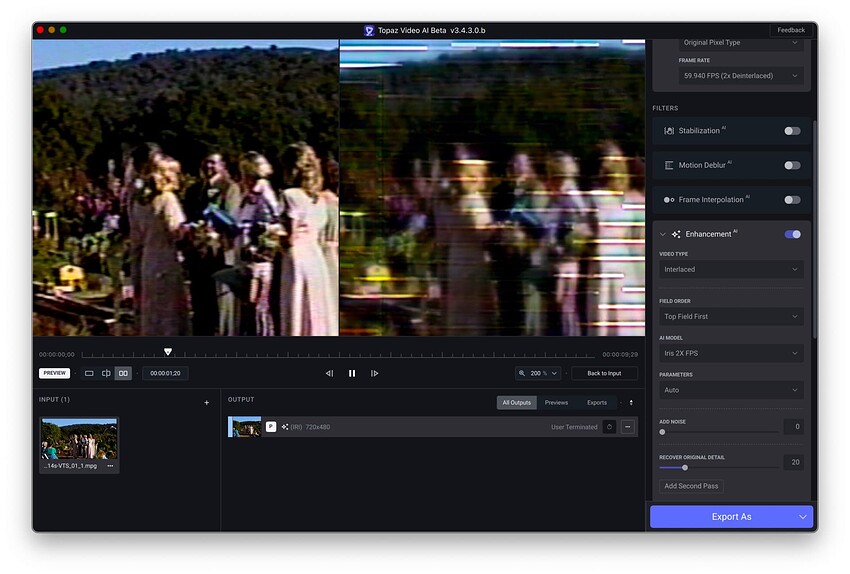Switch to split view layout
Viewport: 850px width, 574px height.
click(106, 373)
